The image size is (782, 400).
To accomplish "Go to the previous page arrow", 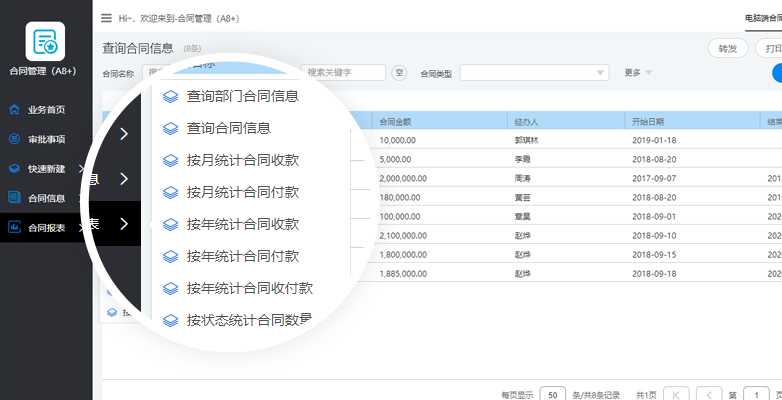I will (x=709, y=394).
